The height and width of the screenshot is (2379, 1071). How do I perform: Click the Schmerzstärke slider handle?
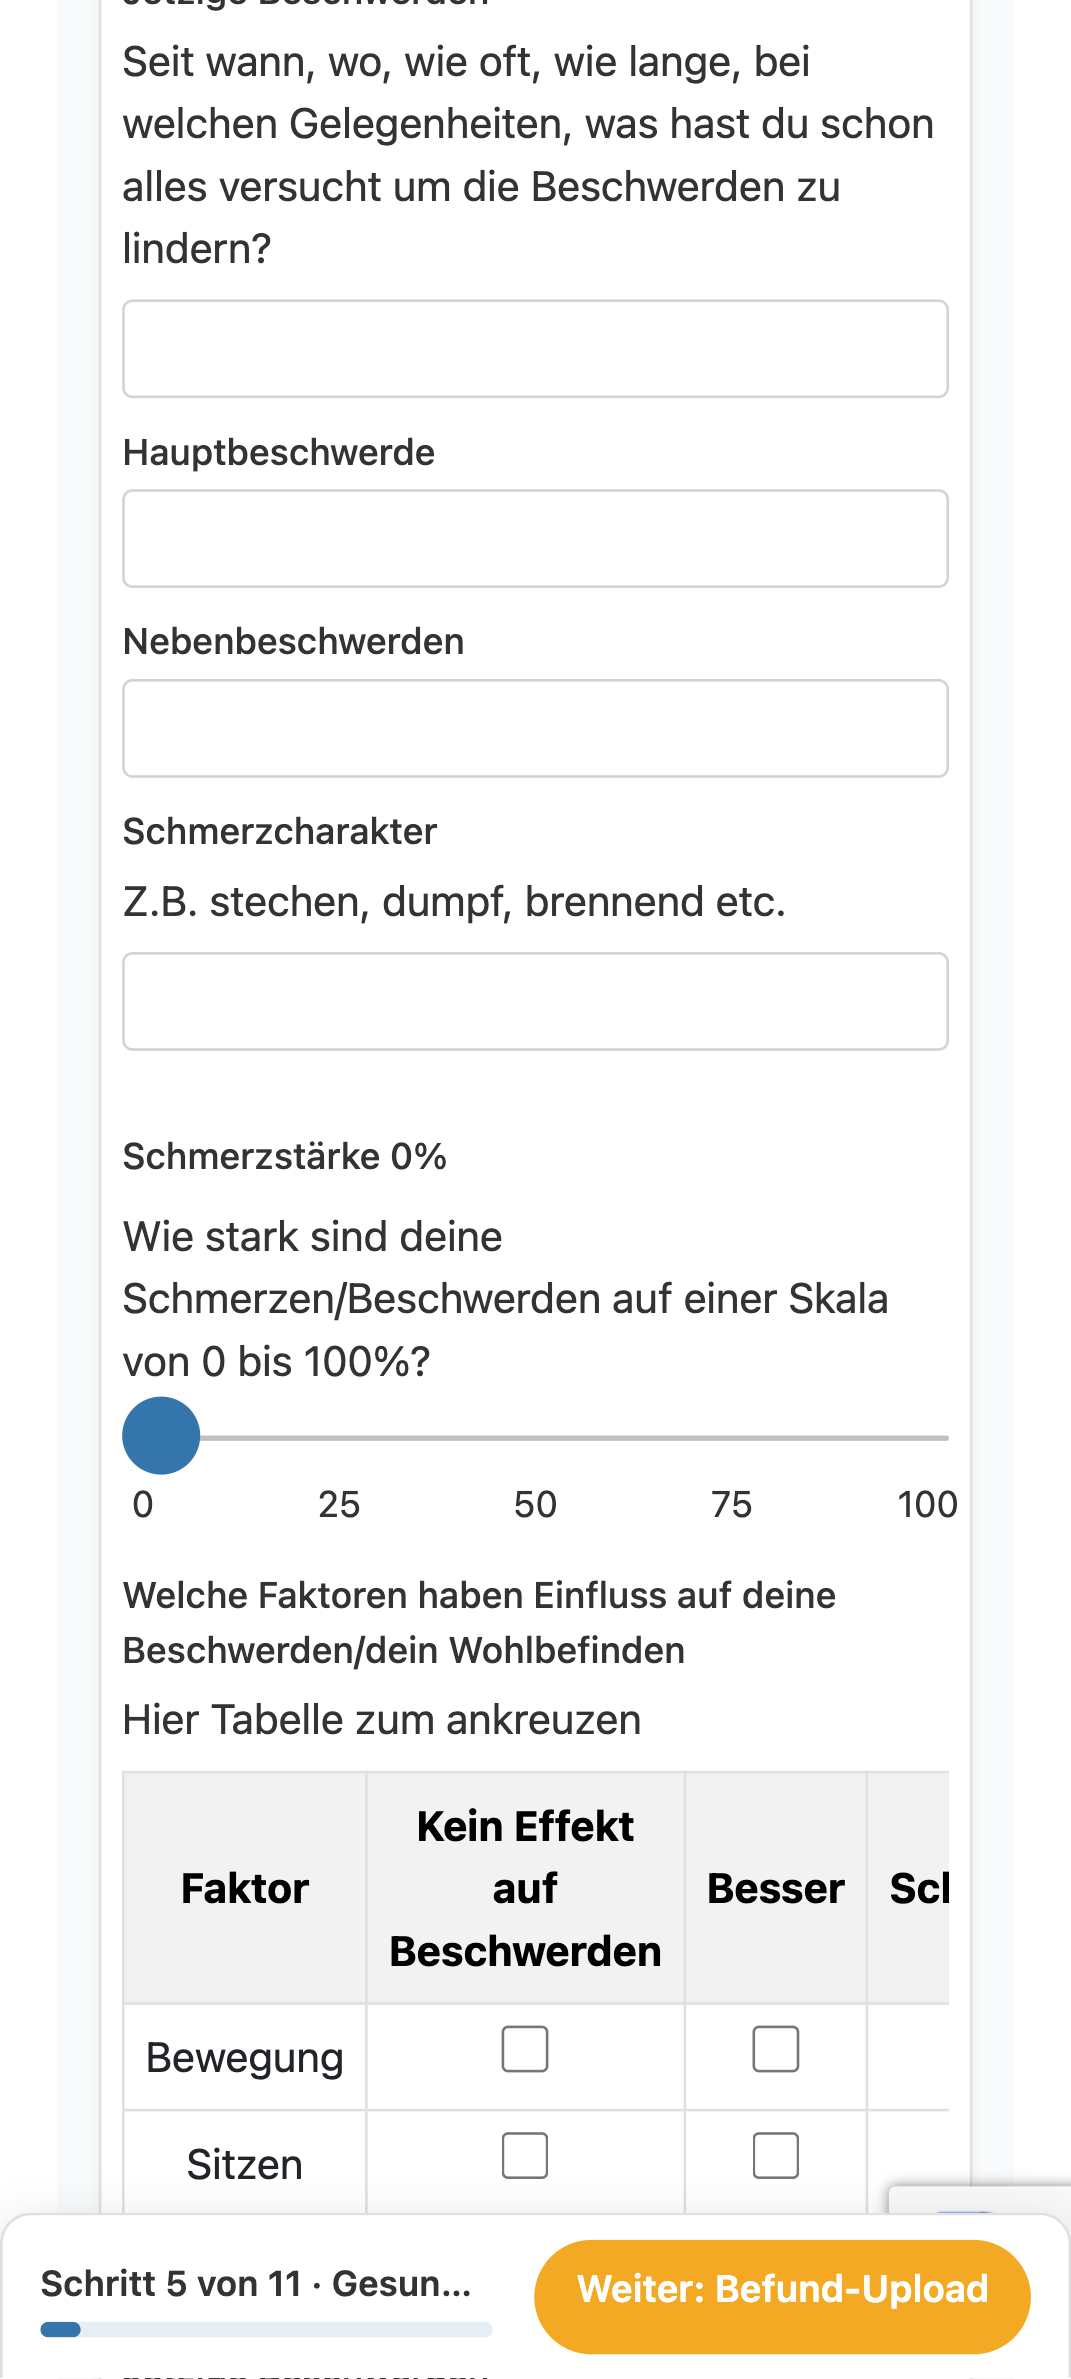click(161, 1436)
